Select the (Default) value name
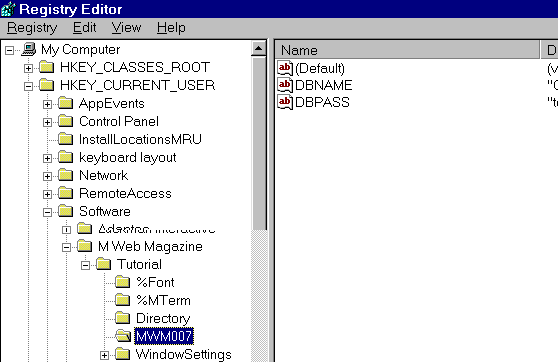Screen dimensions: 558x362 point(320,69)
